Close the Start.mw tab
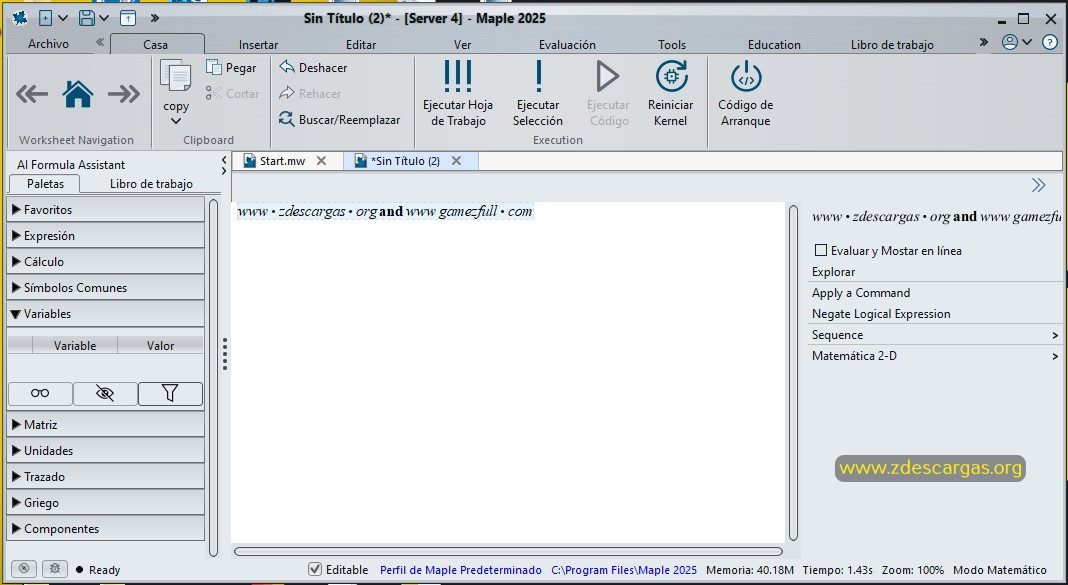 [321, 161]
